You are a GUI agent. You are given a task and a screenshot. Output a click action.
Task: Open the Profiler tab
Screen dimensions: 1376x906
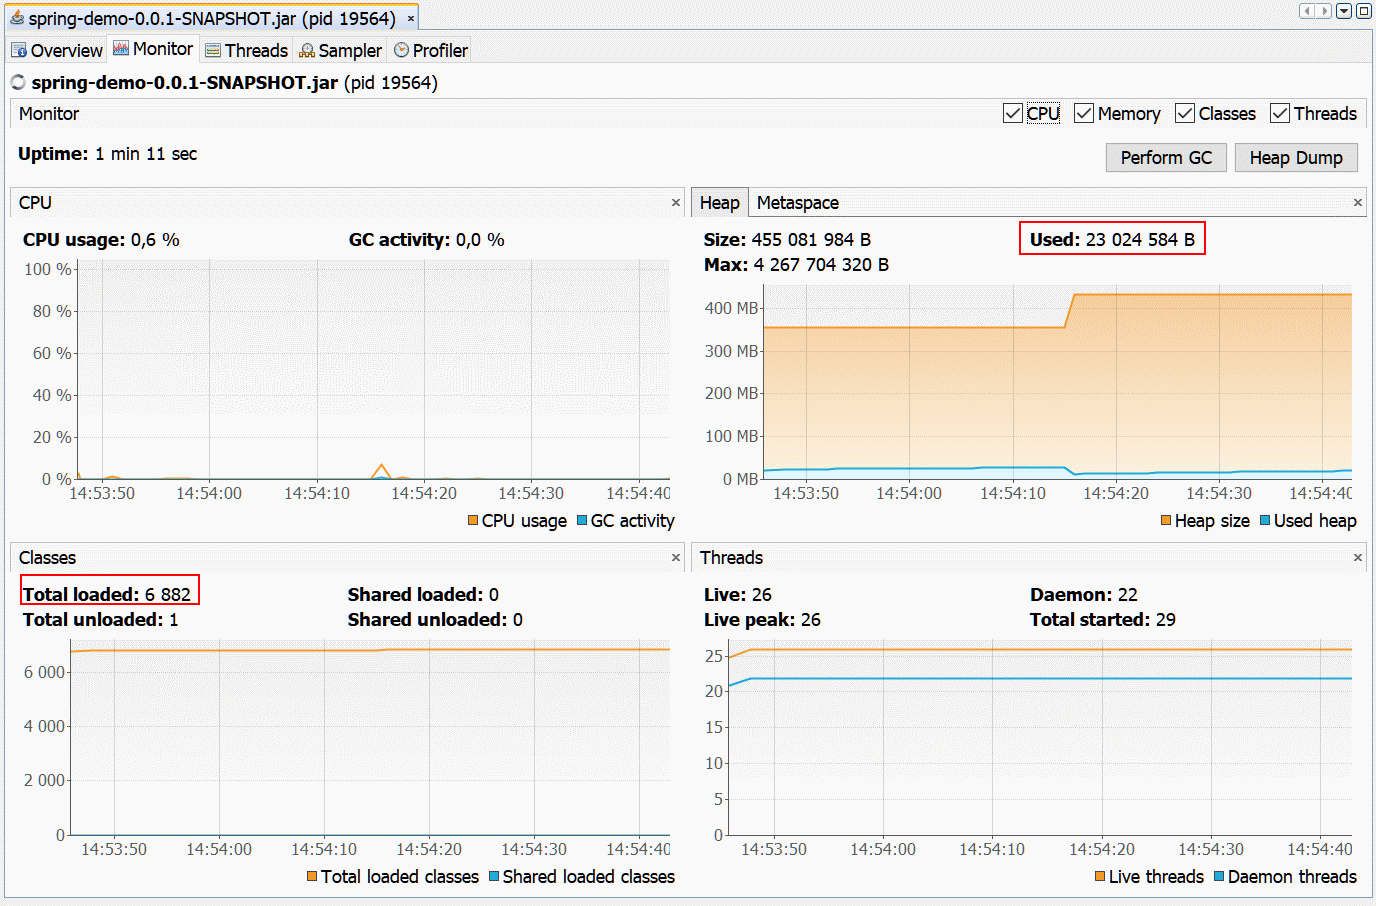[431, 51]
